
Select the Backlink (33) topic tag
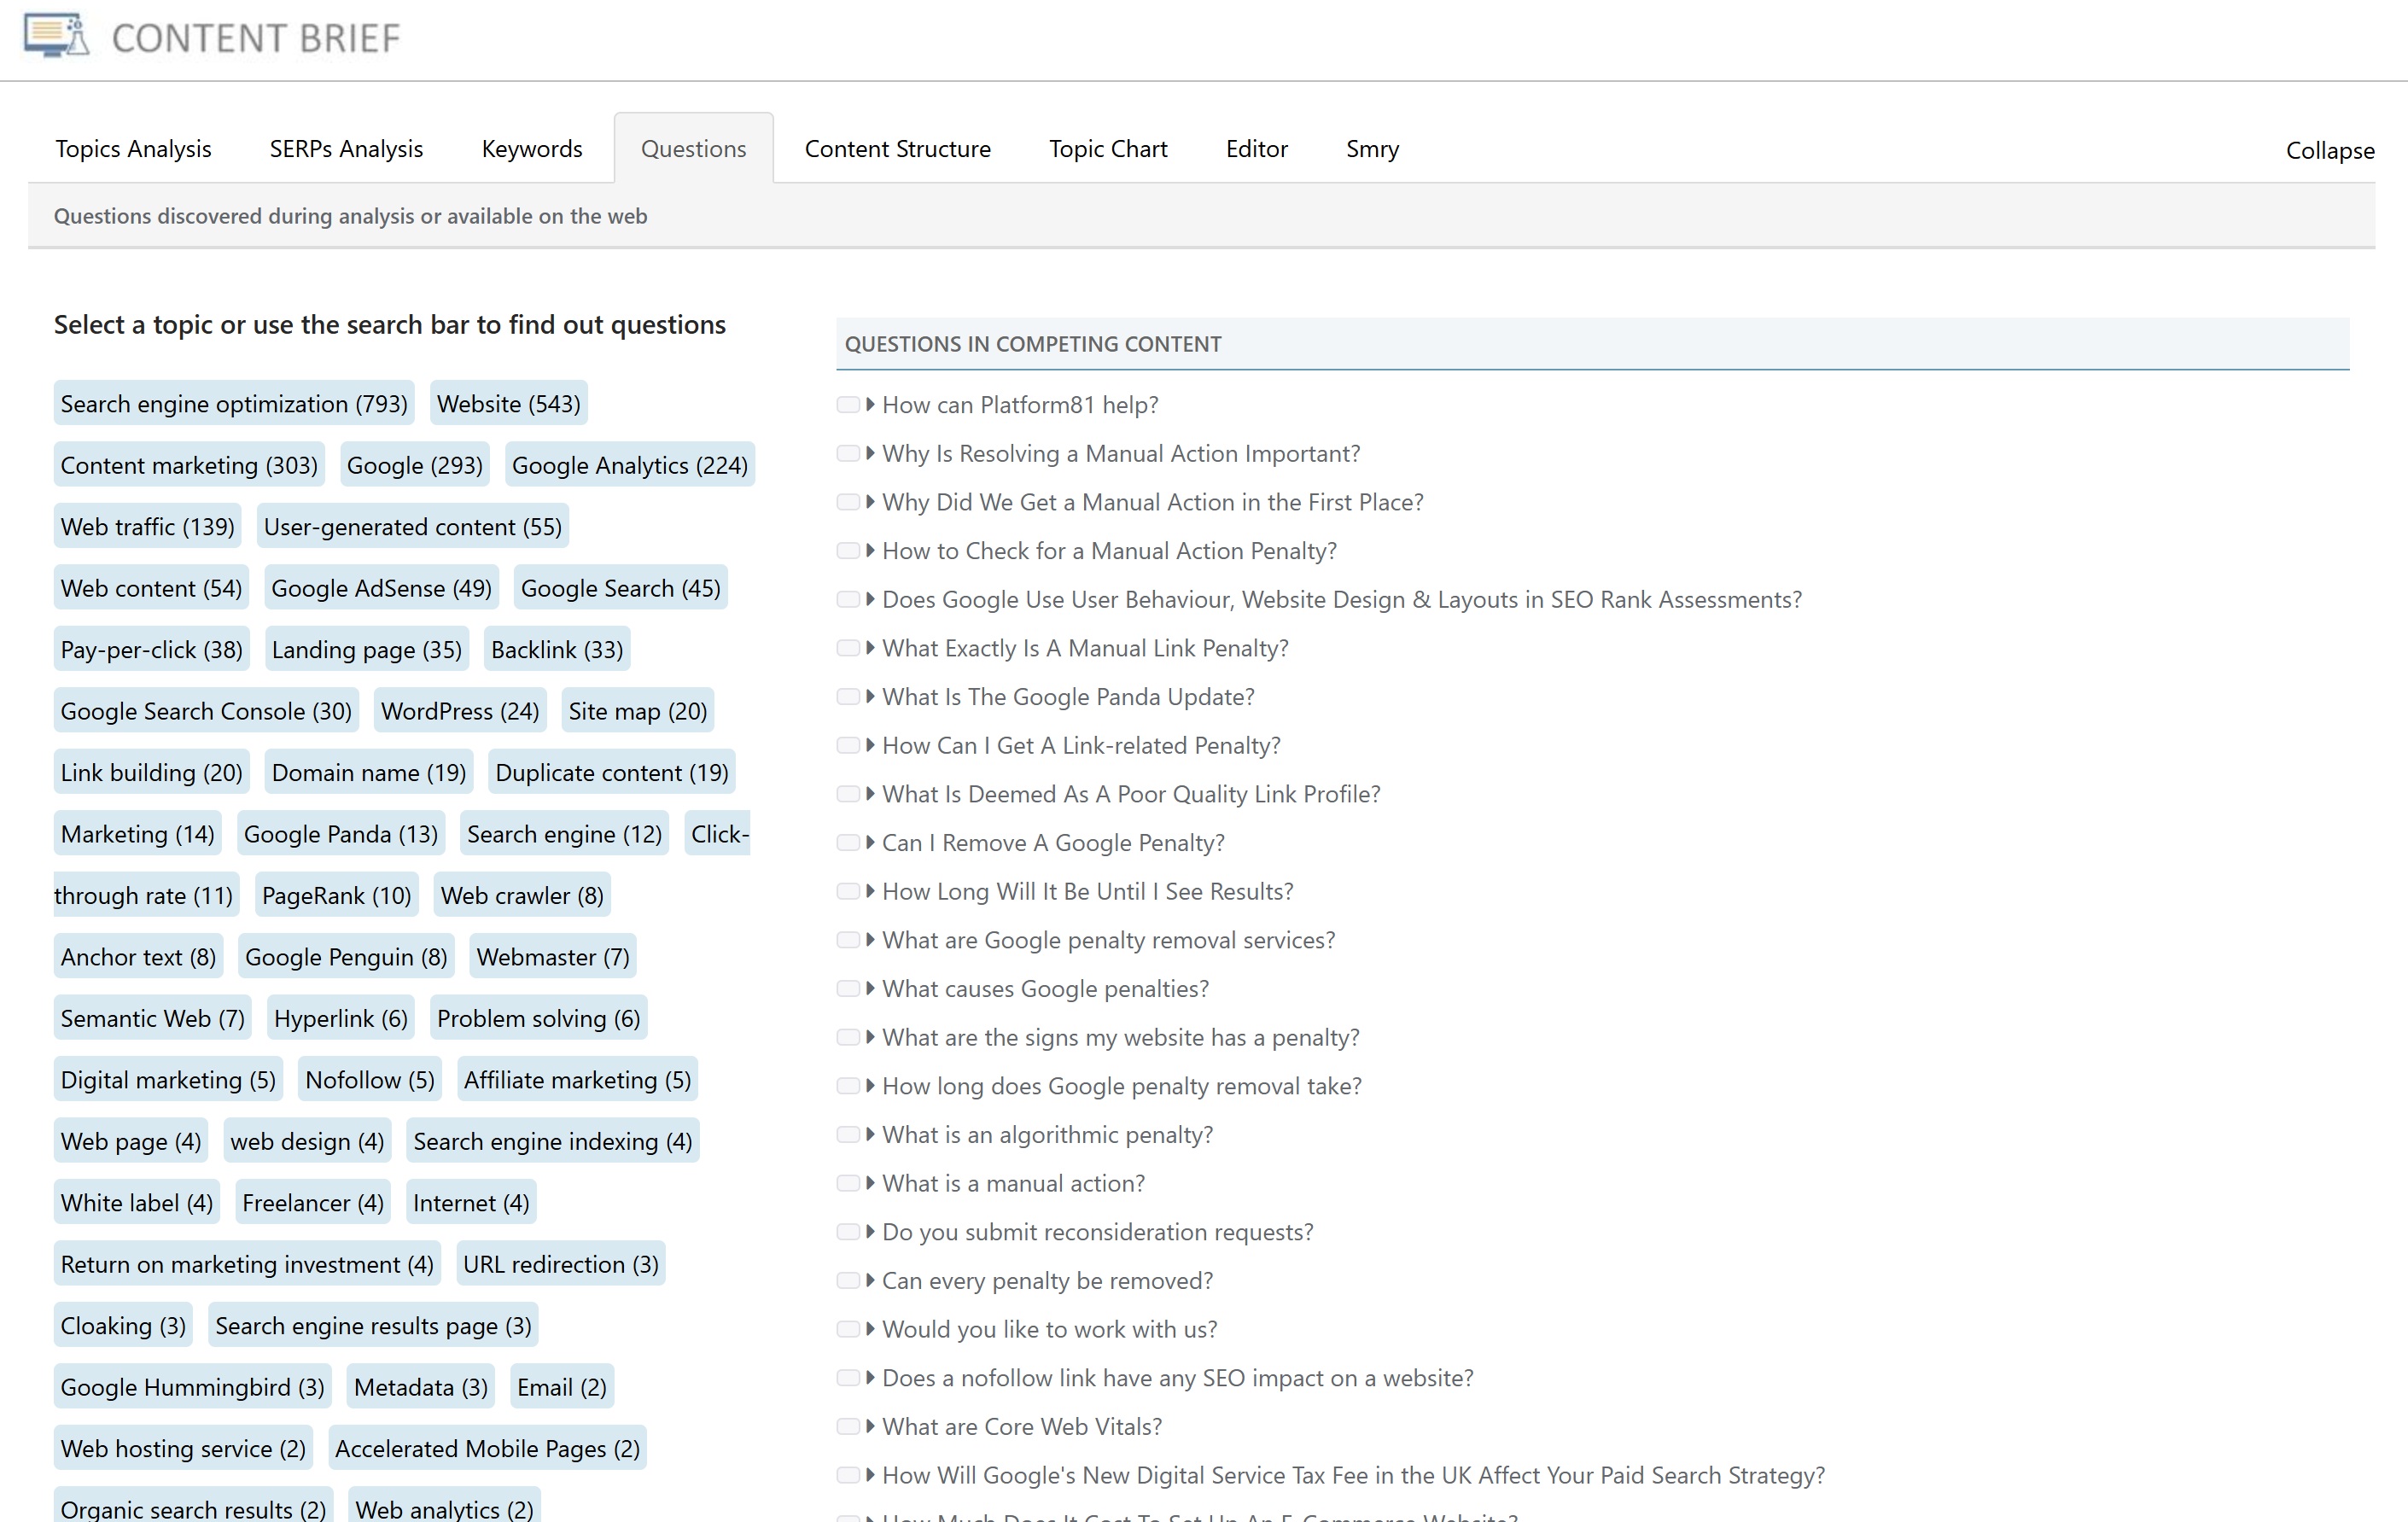tap(556, 650)
